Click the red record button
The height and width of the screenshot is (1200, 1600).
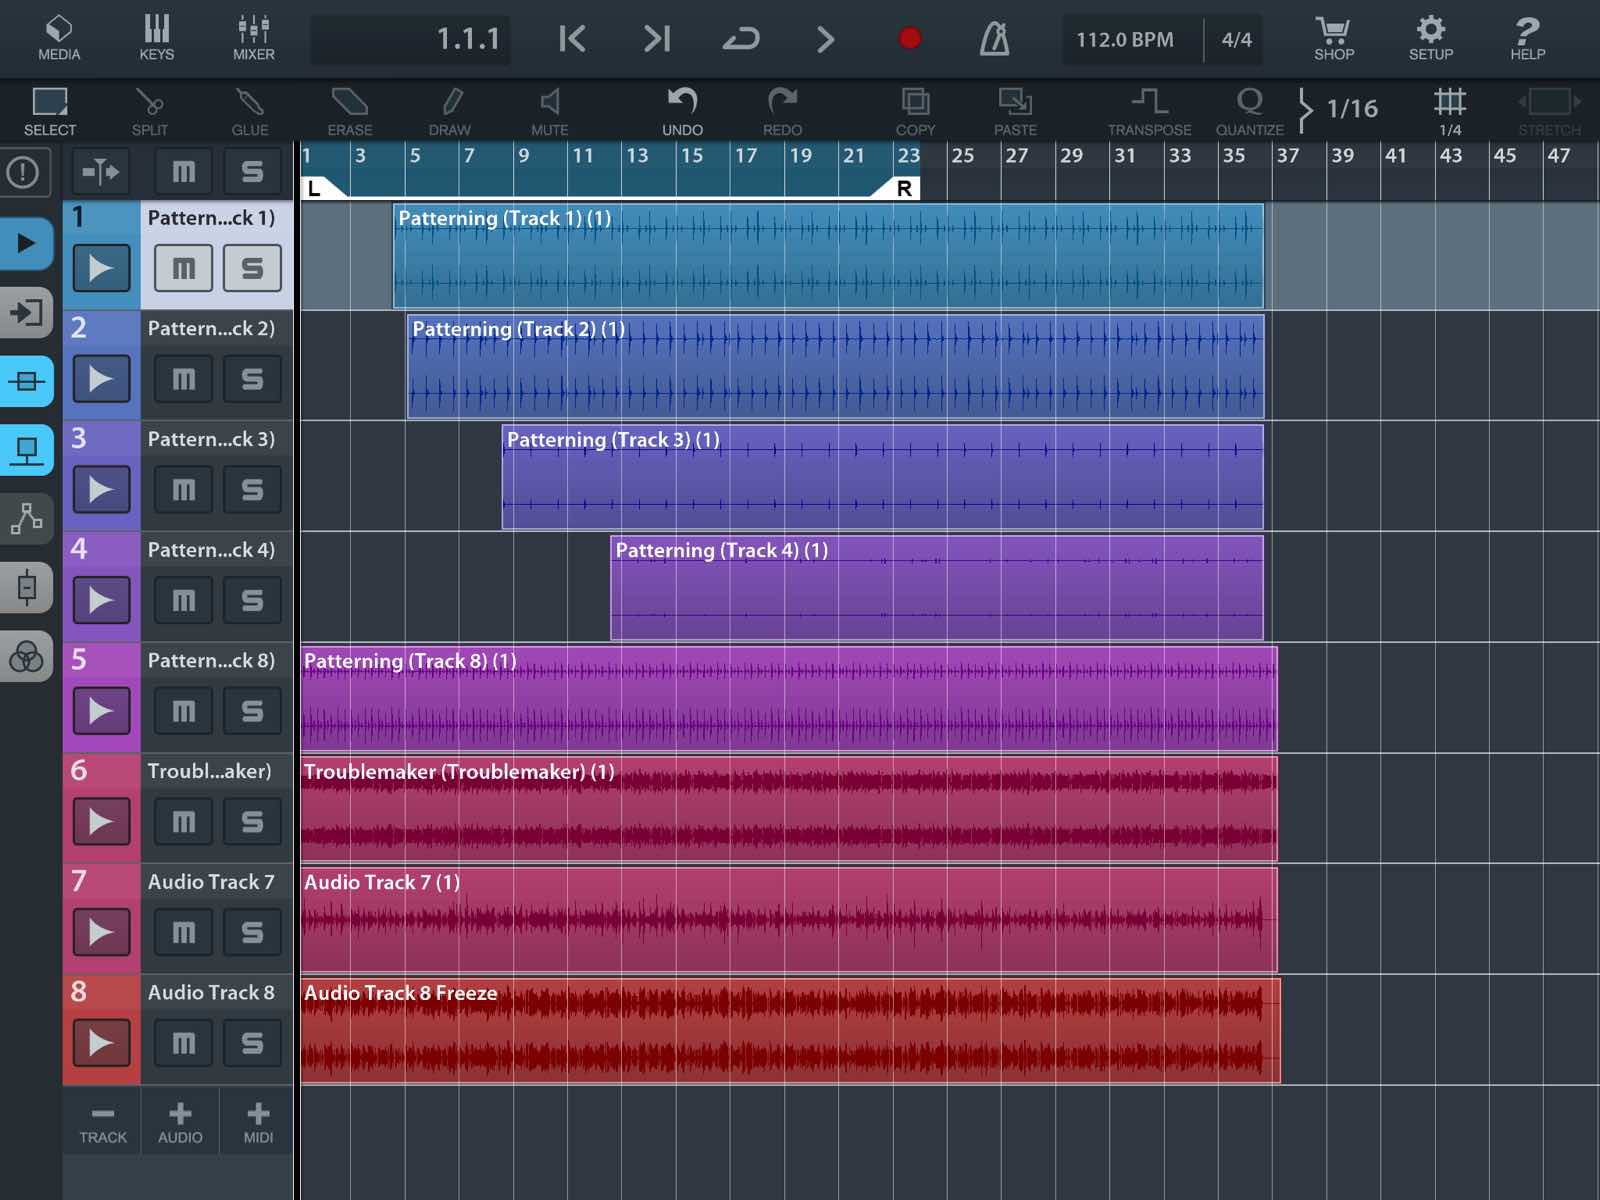(909, 39)
